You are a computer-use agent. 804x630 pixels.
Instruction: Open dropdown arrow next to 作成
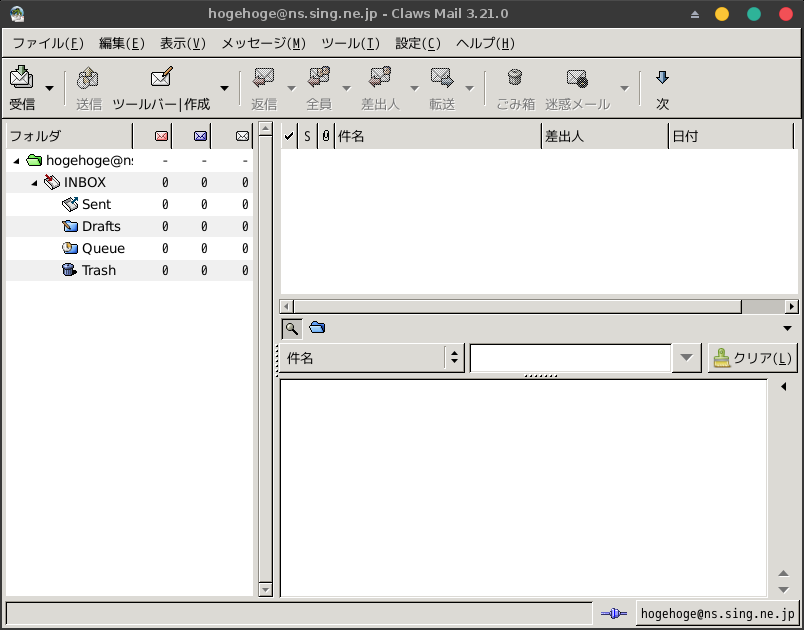[x=224, y=88]
